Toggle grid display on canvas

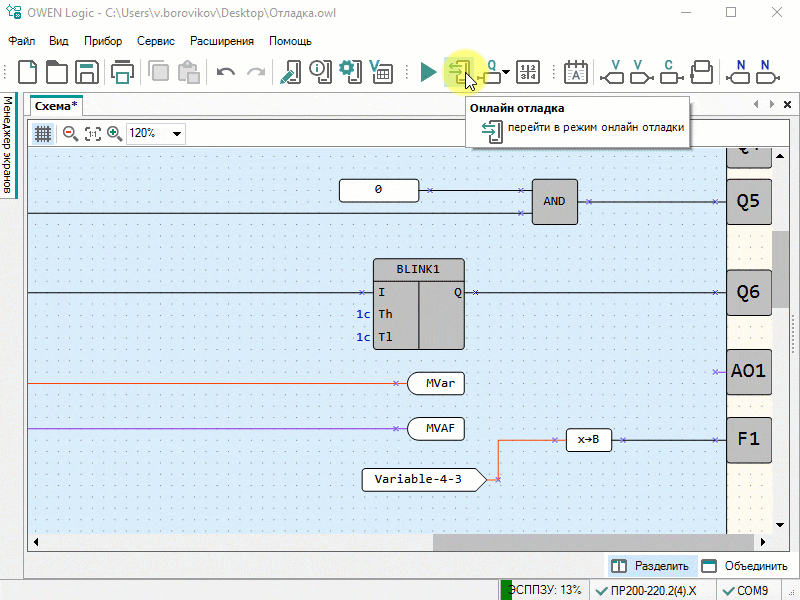point(43,133)
